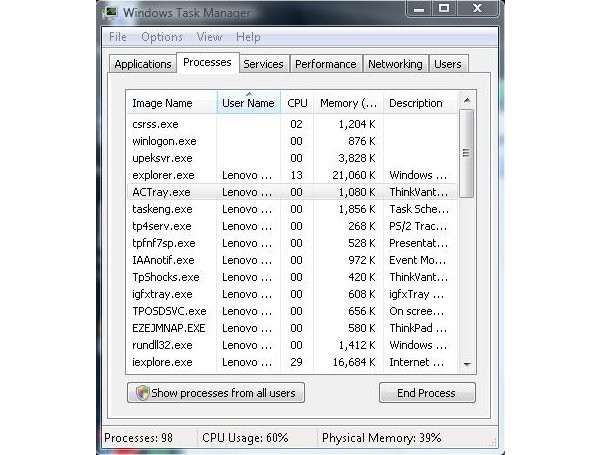Select the iexplore.exe process row

(292, 362)
